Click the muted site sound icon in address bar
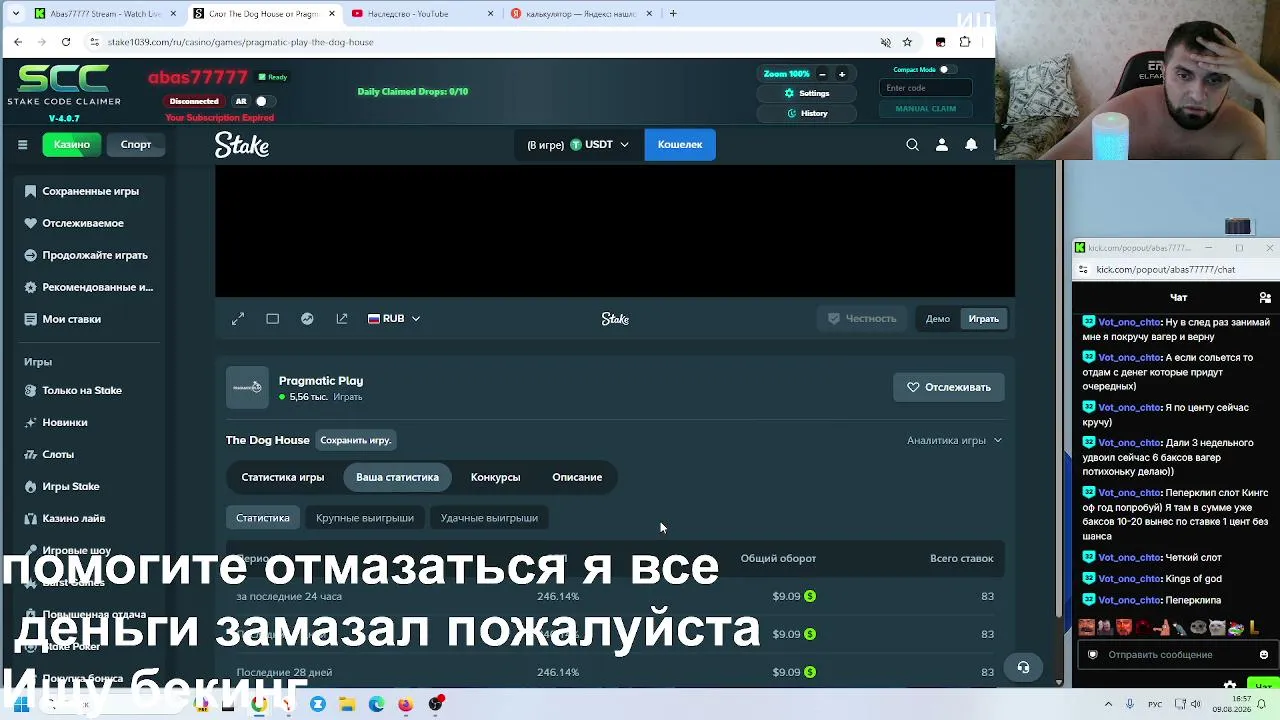The image size is (1280, 720). [x=885, y=42]
